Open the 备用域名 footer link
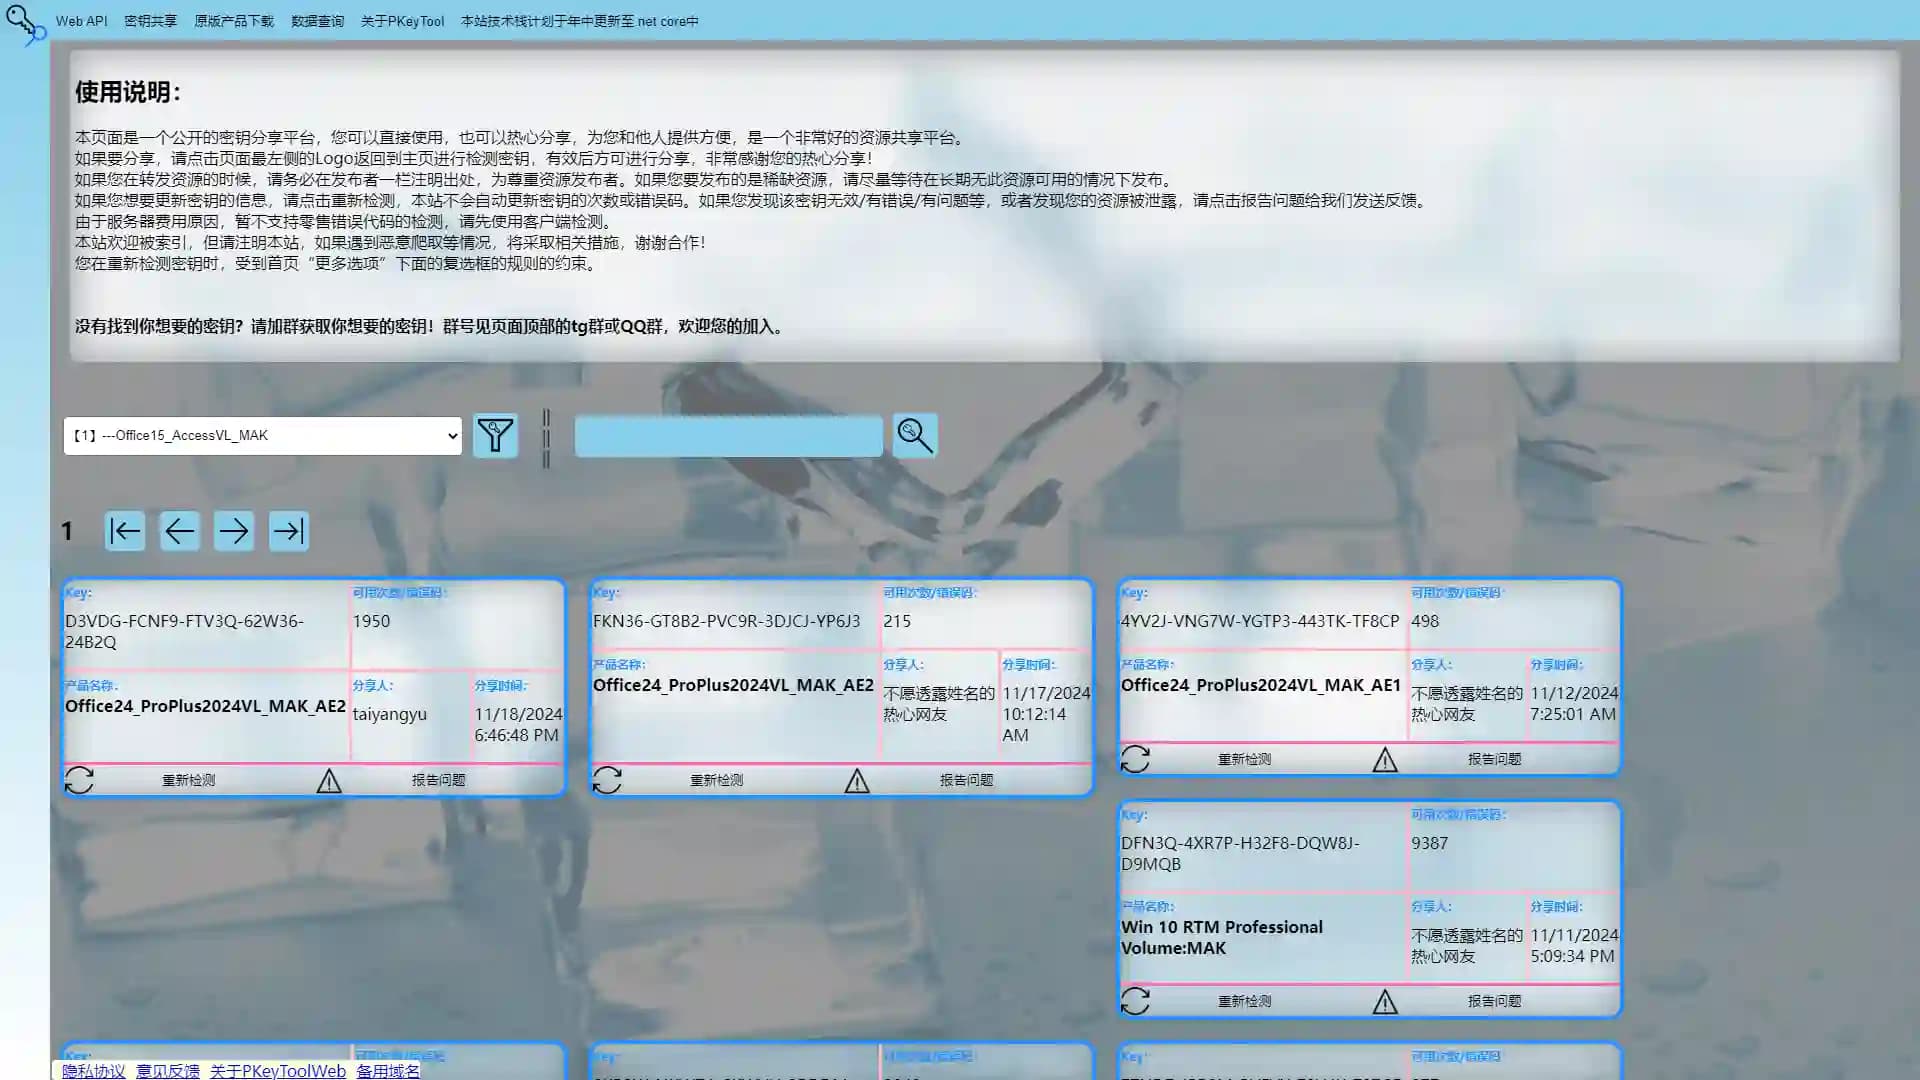 [x=388, y=1071]
